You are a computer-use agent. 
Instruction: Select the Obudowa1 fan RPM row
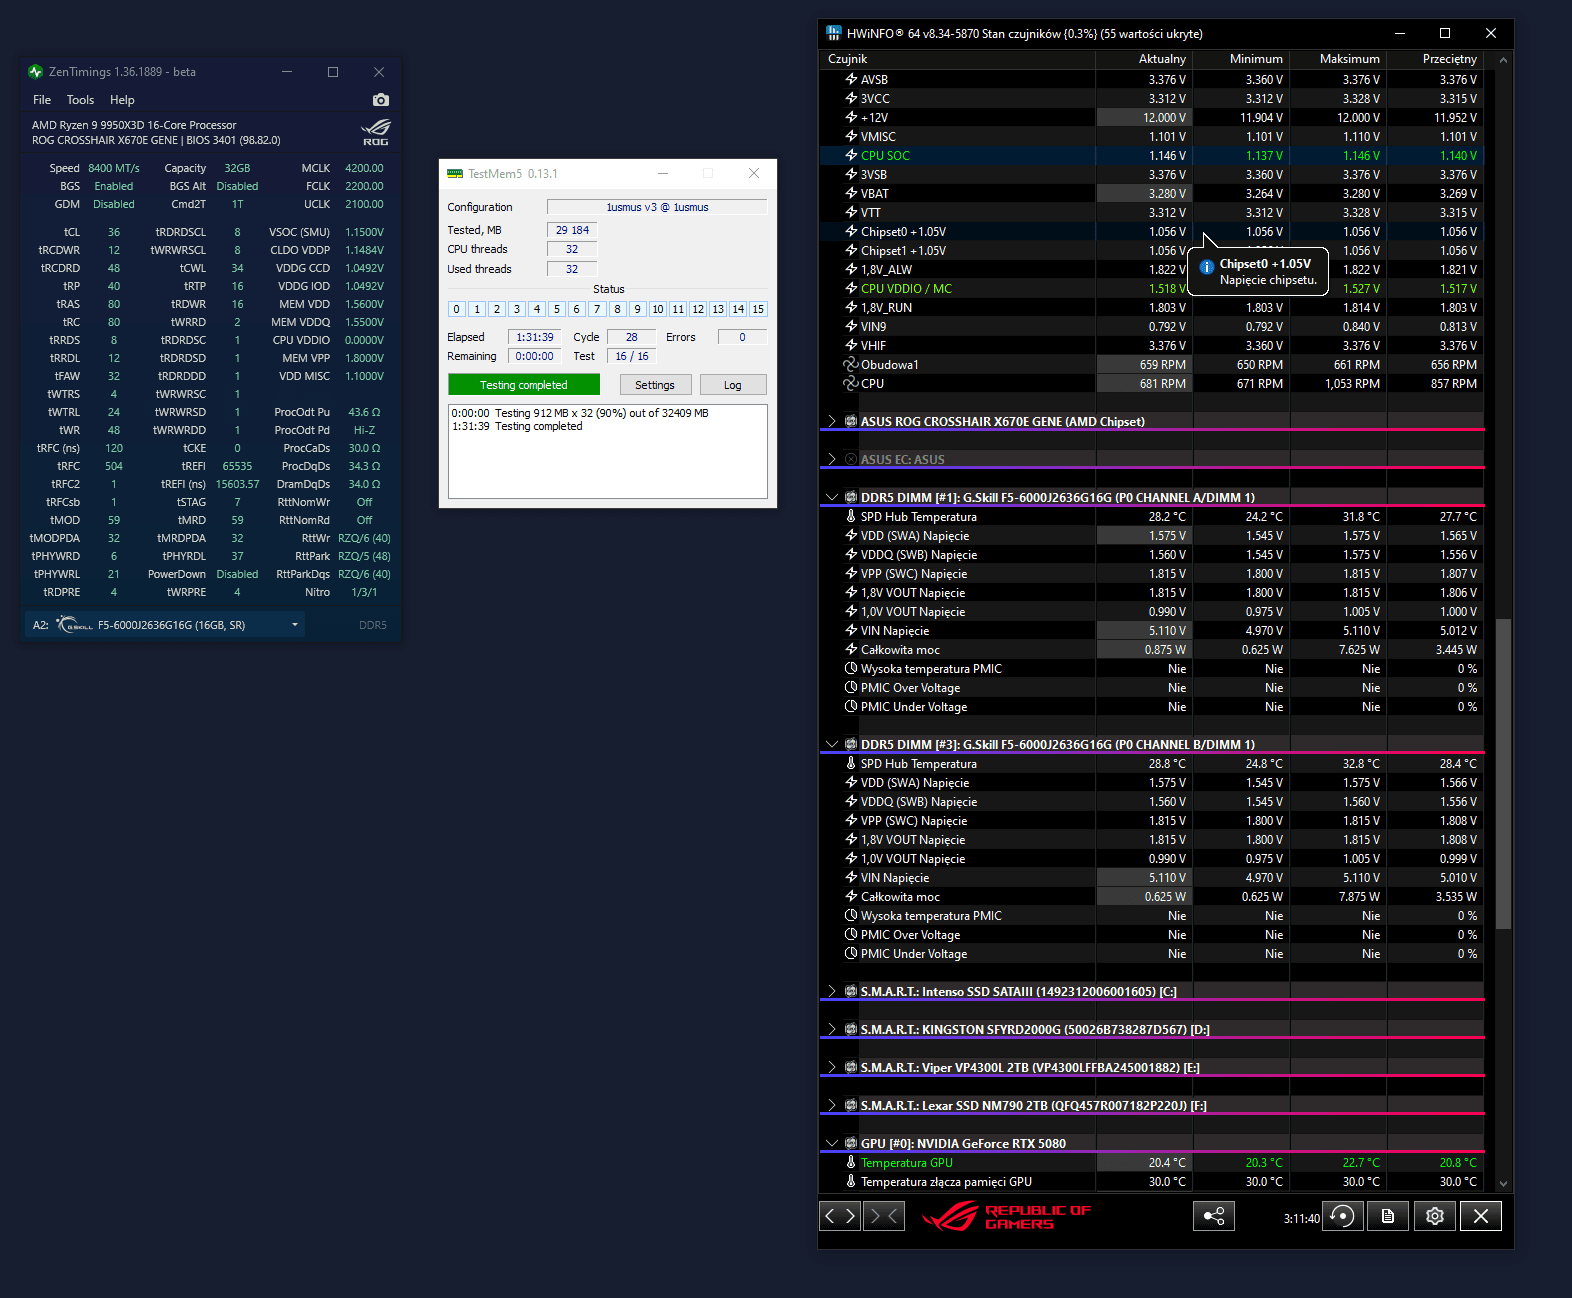click(x=1151, y=364)
